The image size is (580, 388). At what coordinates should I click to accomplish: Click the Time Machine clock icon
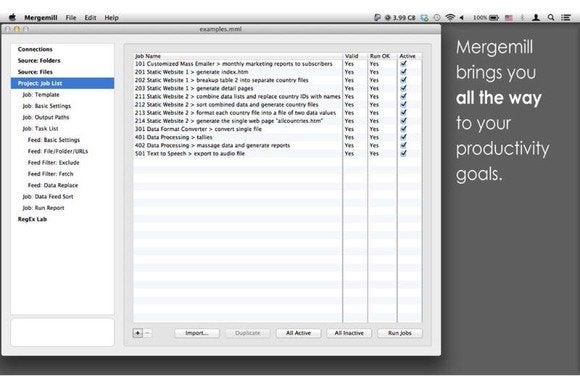click(x=437, y=17)
